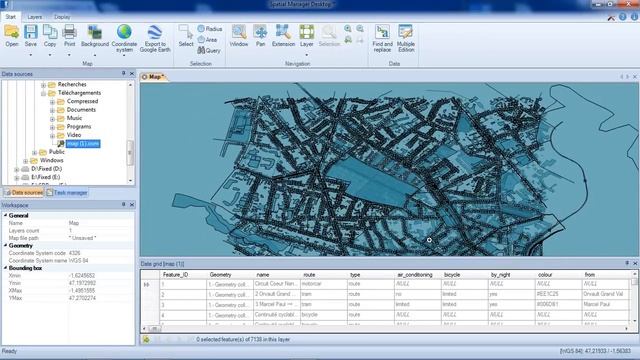The image size is (640, 360).
Task: Choose the Radius selection tool
Action: pyautogui.click(x=210, y=29)
